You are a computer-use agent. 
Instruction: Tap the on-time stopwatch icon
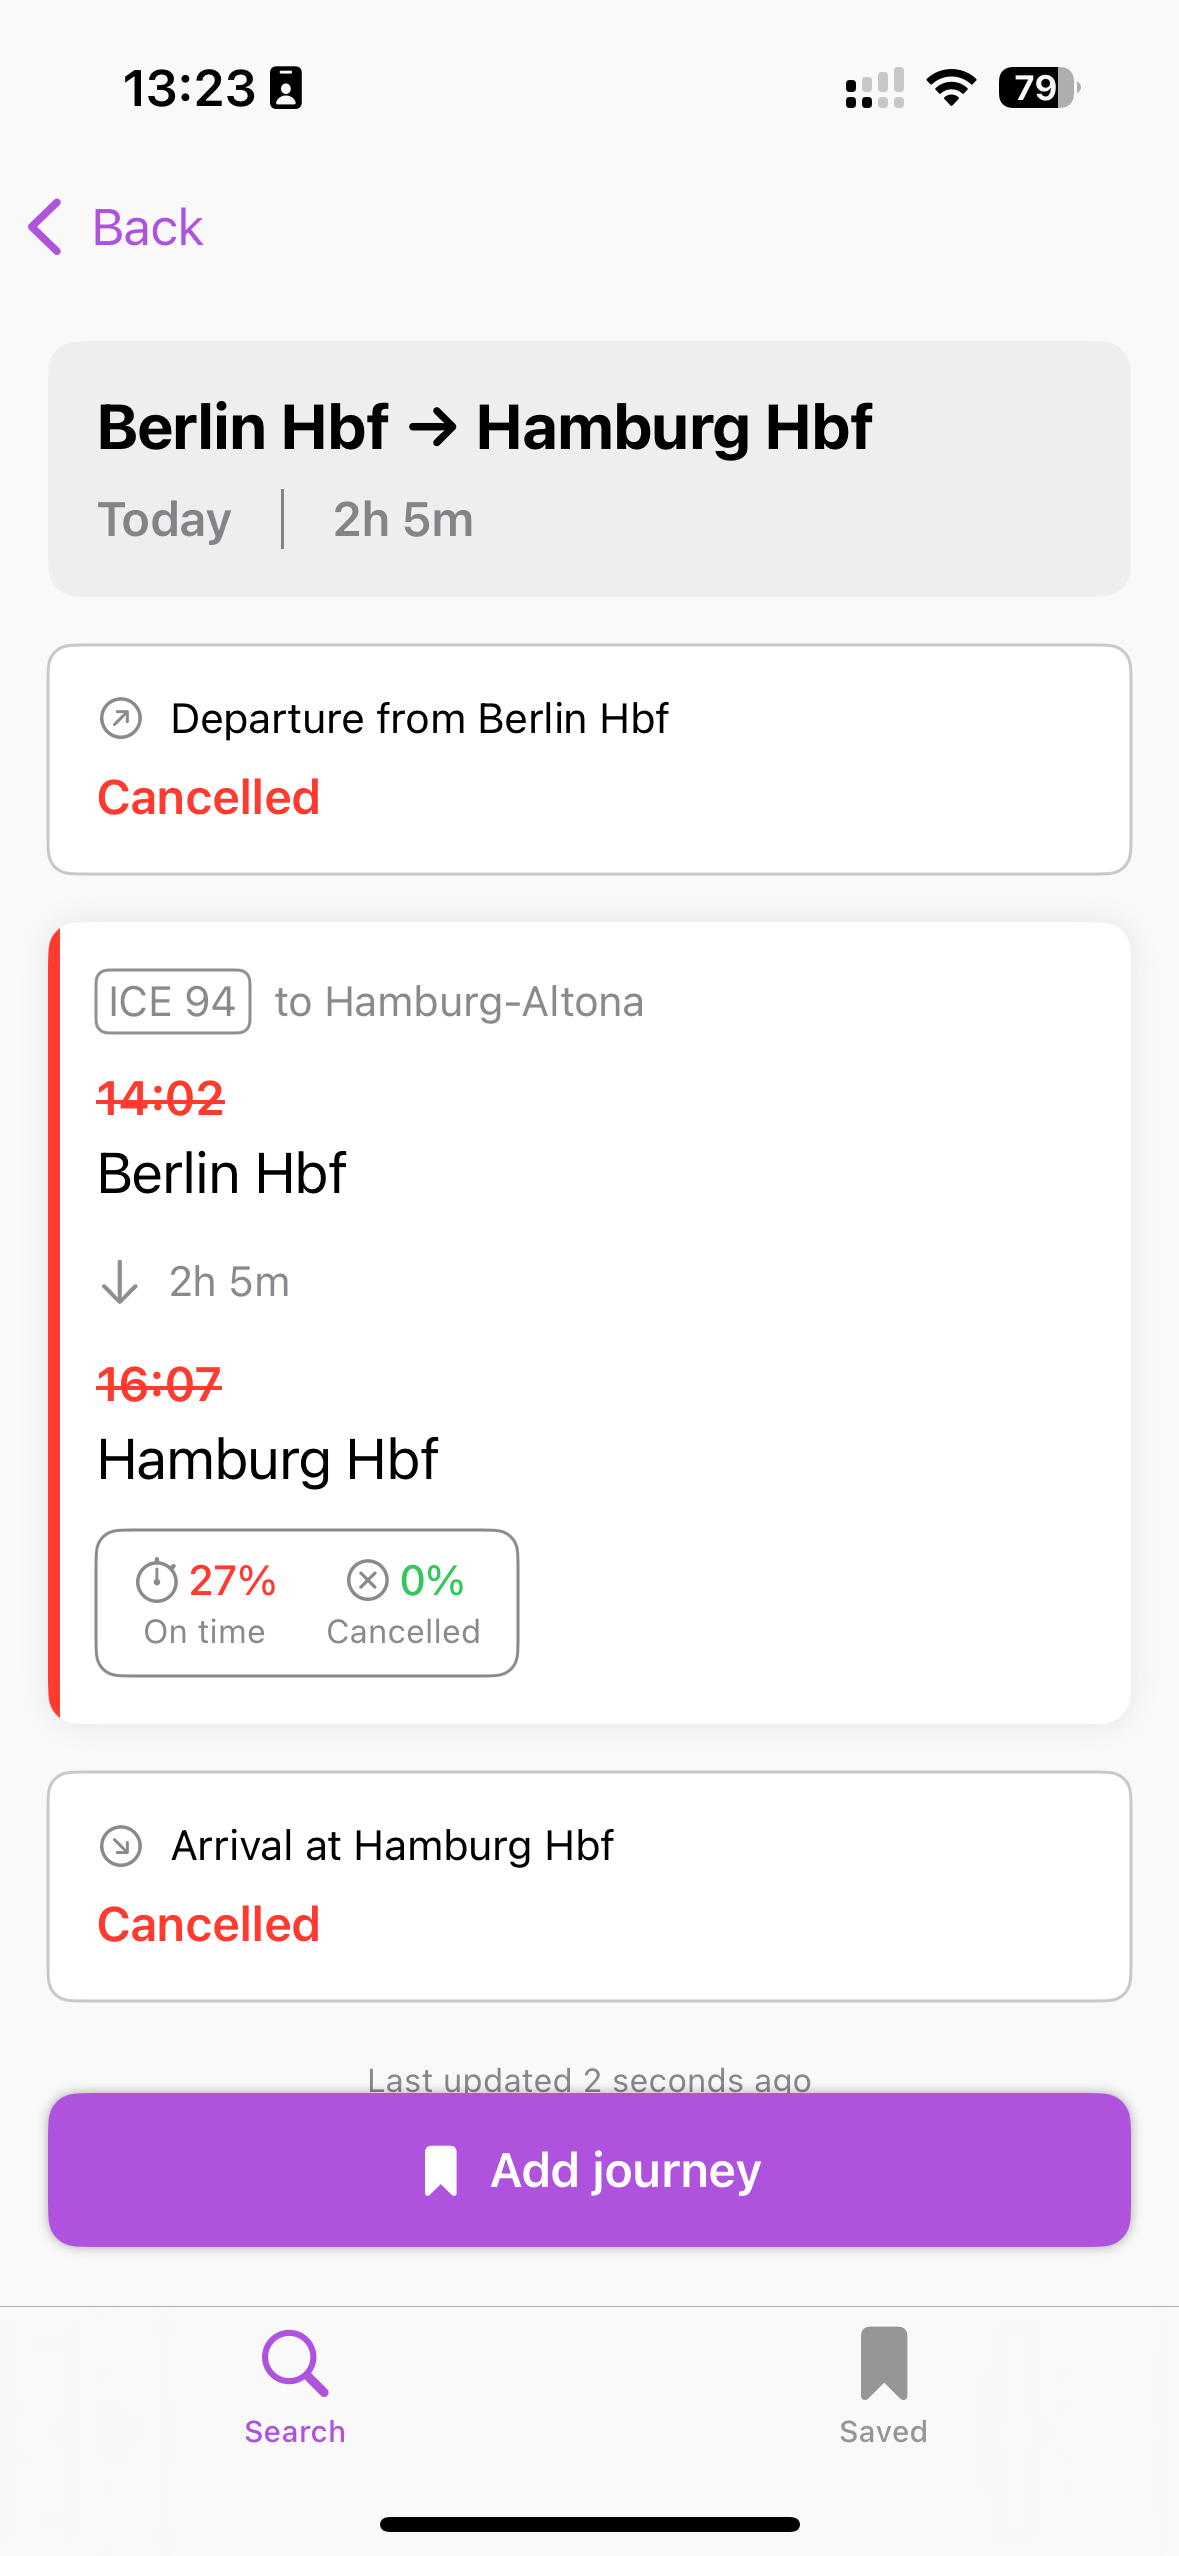[157, 1580]
